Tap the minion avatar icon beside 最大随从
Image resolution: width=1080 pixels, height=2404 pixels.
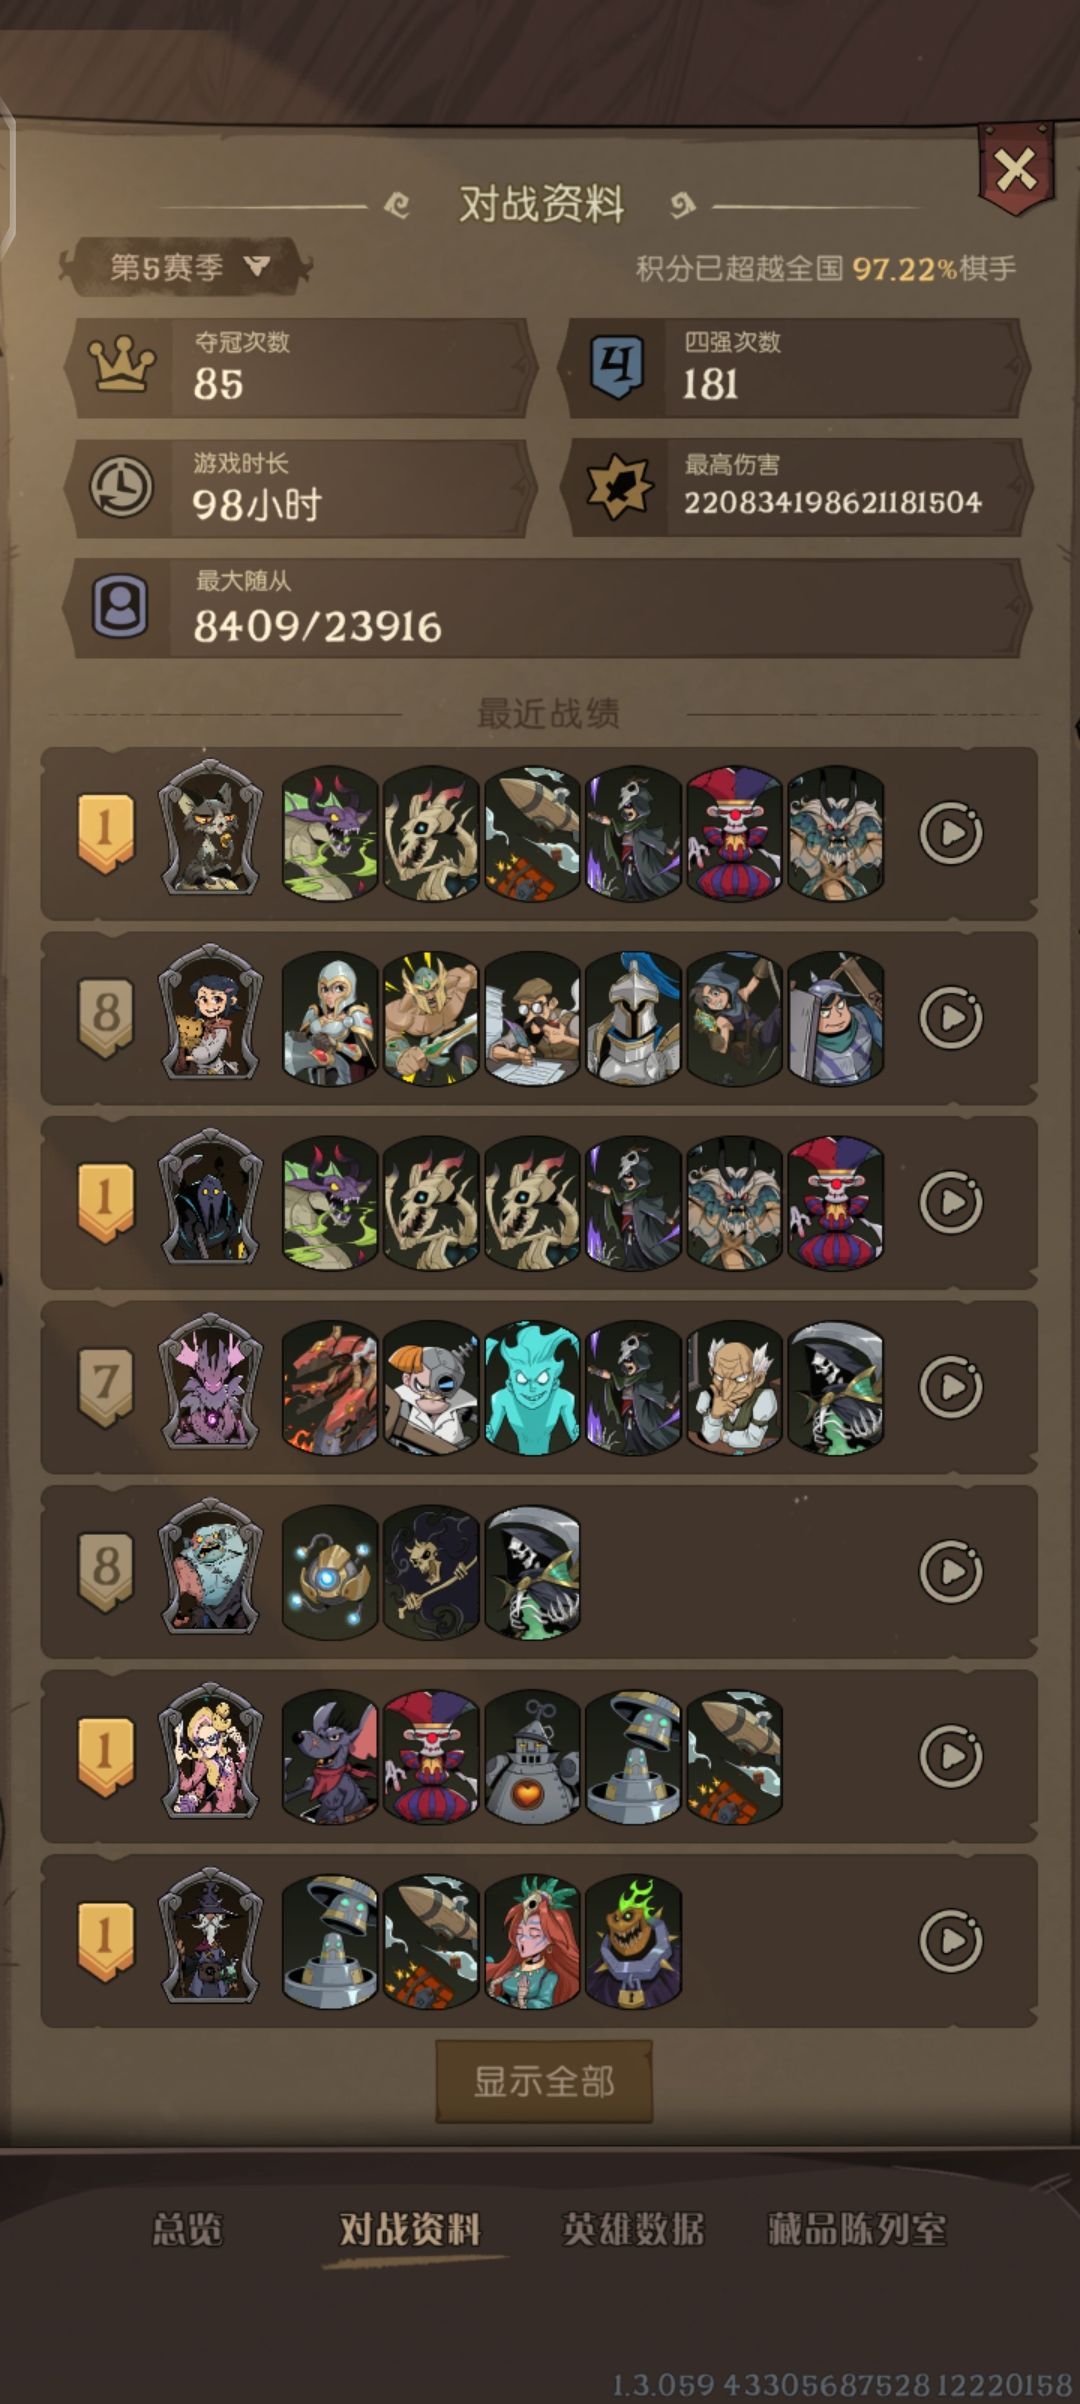tap(121, 606)
